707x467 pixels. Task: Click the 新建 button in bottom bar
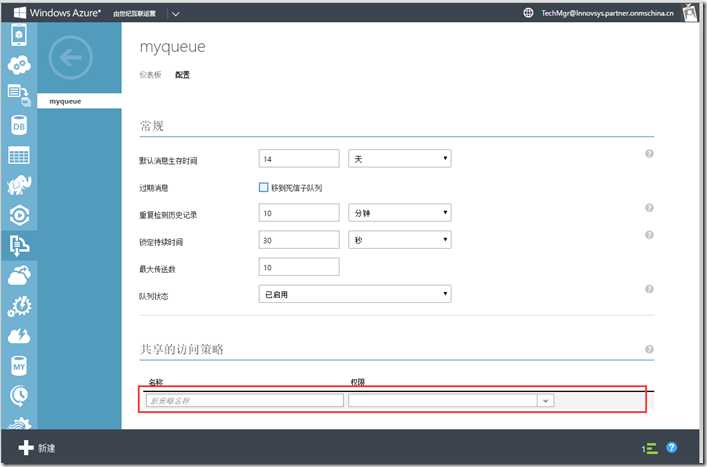pyautogui.click(x=37, y=448)
